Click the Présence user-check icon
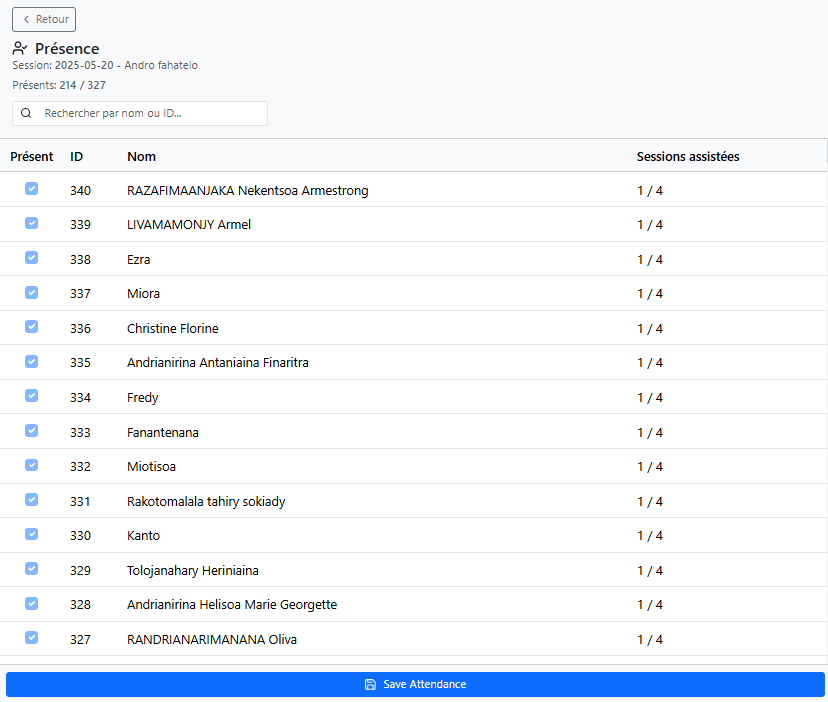 click(x=20, y=48)
